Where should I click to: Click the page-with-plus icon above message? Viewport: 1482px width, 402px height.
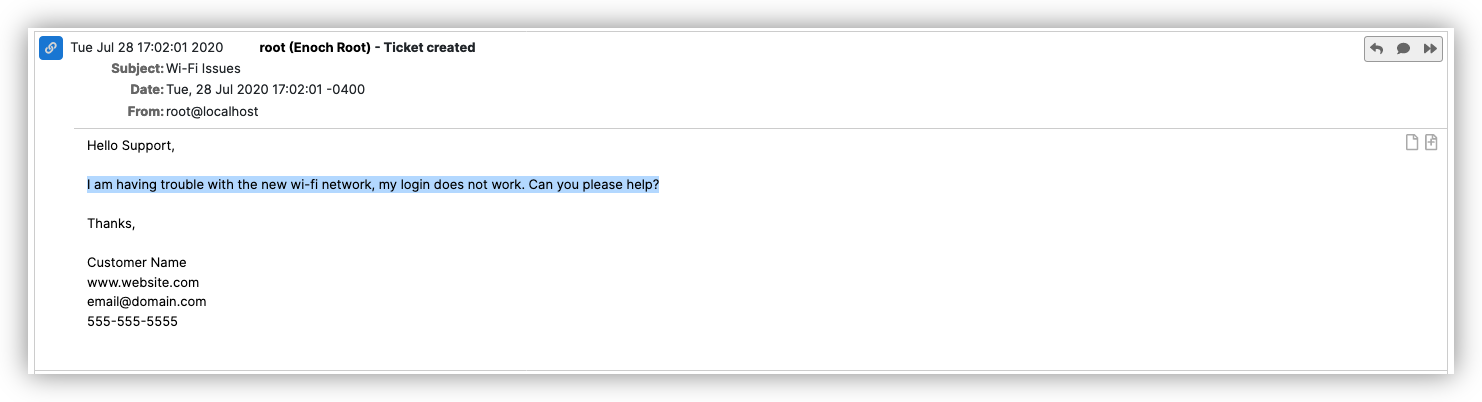point(1431,142)
